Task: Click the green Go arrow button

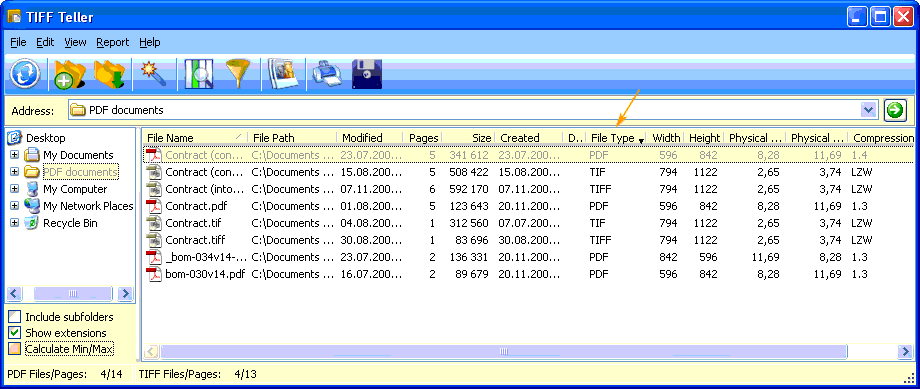Action: 895,110
